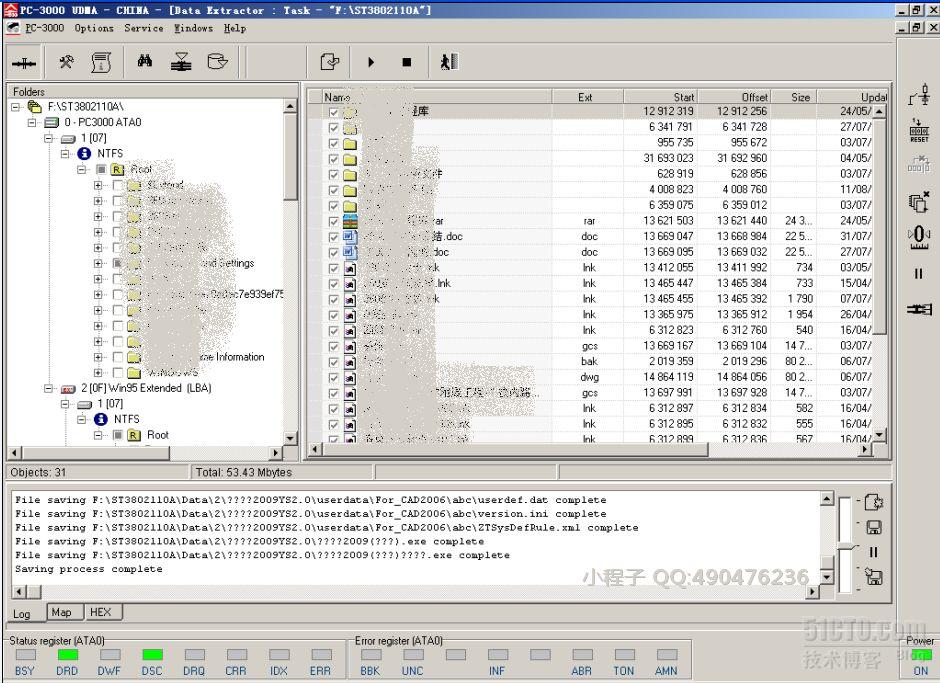940x683 pixels.
Task: Click the folder tree vertical scrollbar
Action: point(290,272)
